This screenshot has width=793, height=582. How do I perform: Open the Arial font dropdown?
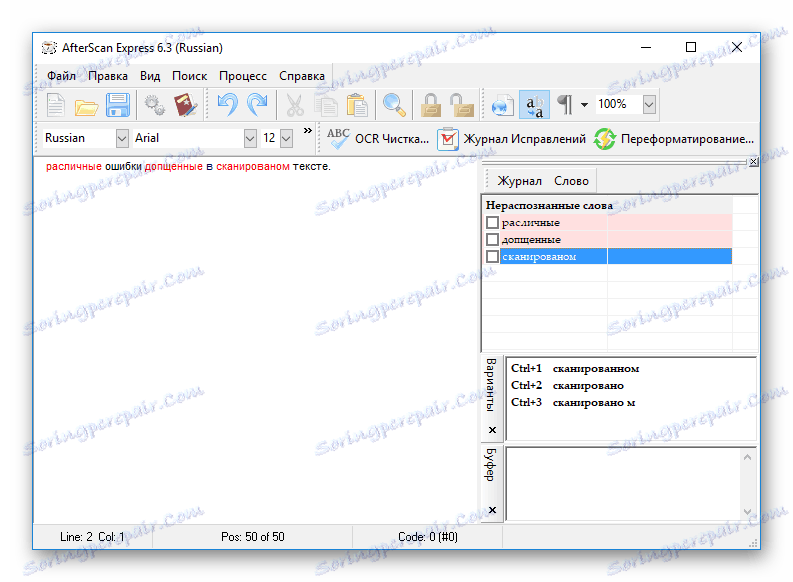click(250, 138)
